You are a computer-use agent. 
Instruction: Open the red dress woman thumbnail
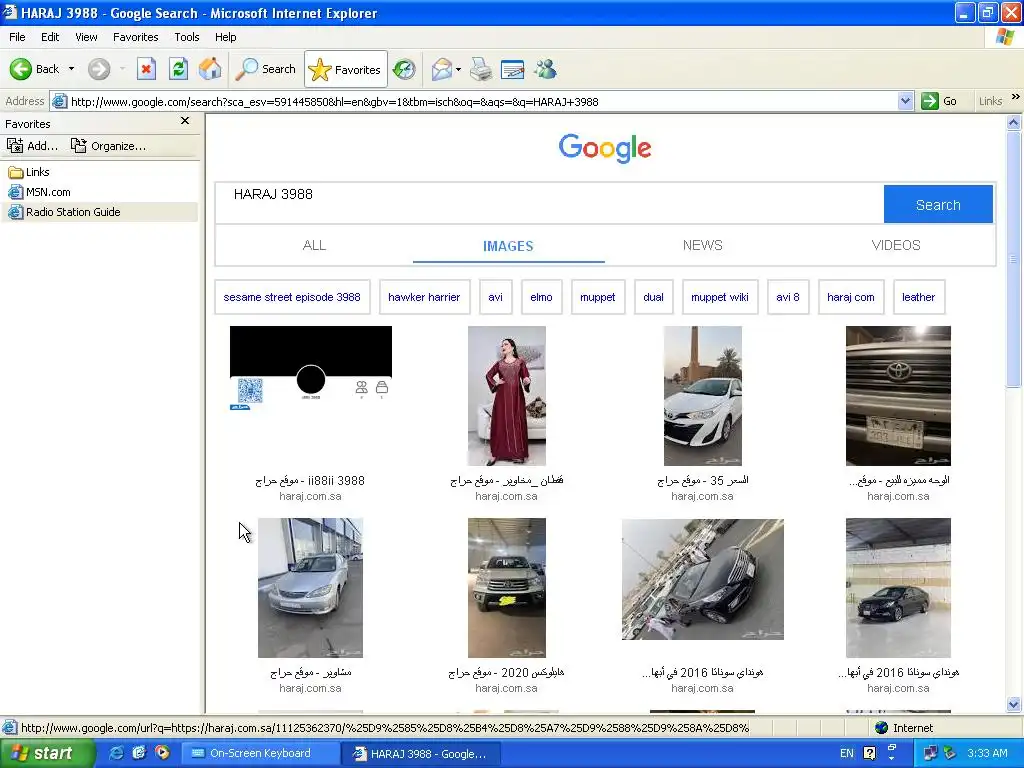[507, 396]
